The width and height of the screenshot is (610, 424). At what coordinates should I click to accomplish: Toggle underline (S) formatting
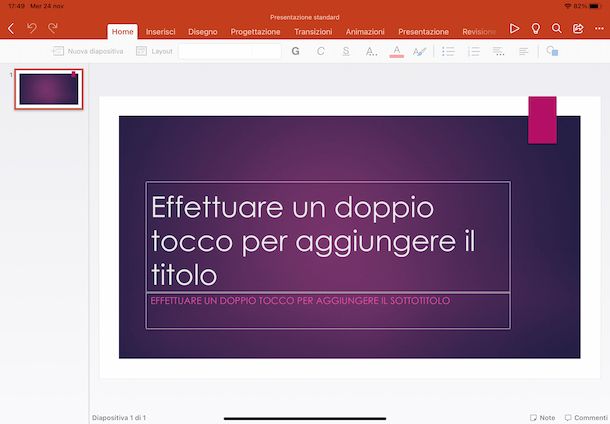346,51
